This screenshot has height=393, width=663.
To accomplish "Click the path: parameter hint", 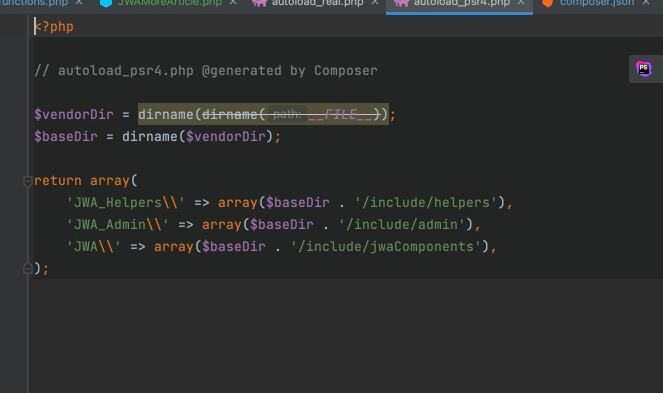I will click(287, 114).
